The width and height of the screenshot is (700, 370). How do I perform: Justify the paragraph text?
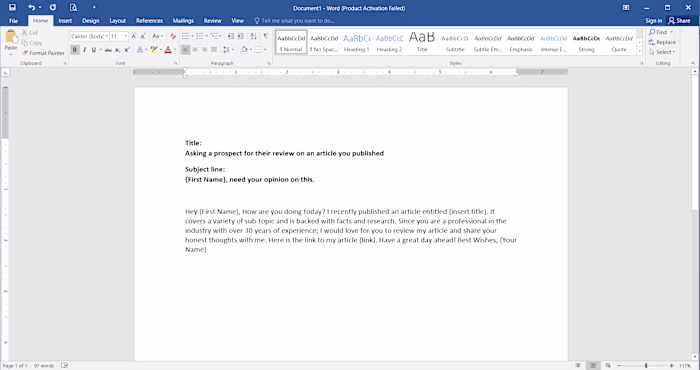pos(214,50)
